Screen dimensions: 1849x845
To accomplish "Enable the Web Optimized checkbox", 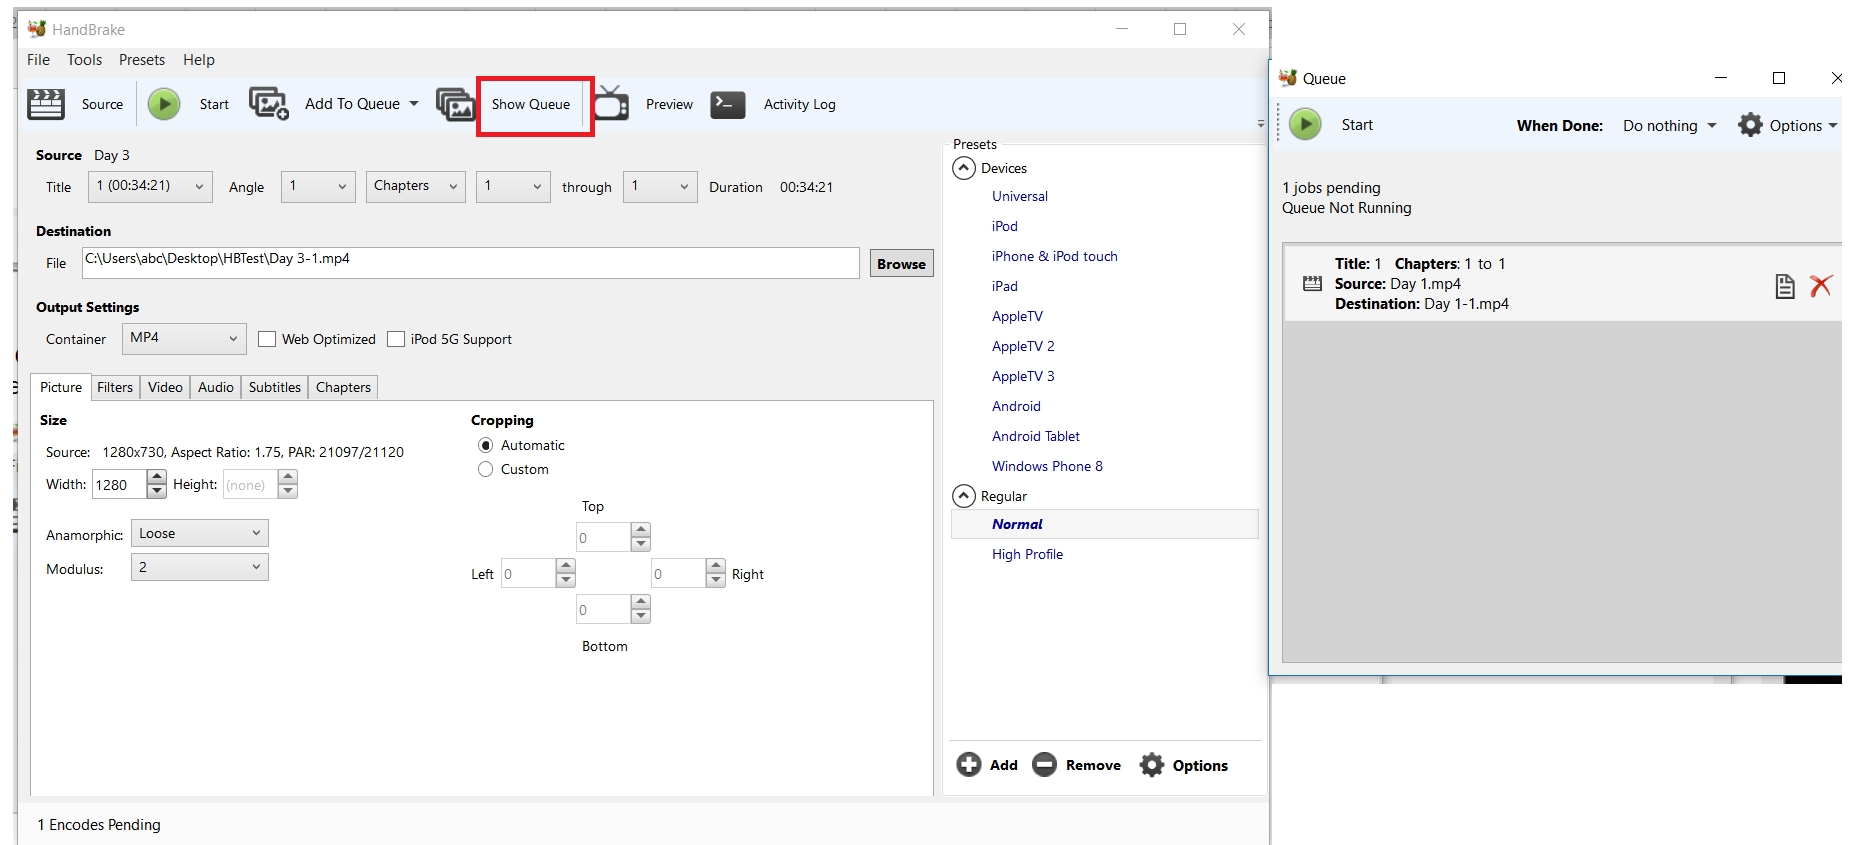I will tap(267, 339).
